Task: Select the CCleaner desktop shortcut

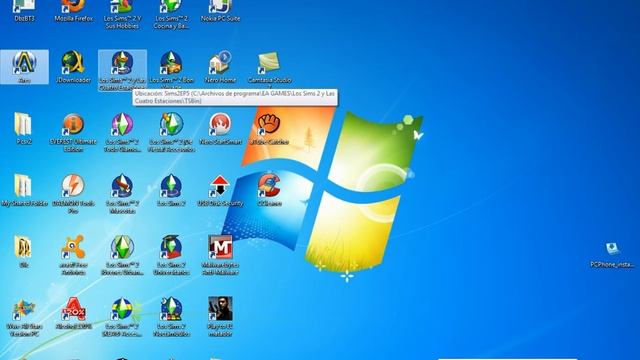Action: (269, 190)
